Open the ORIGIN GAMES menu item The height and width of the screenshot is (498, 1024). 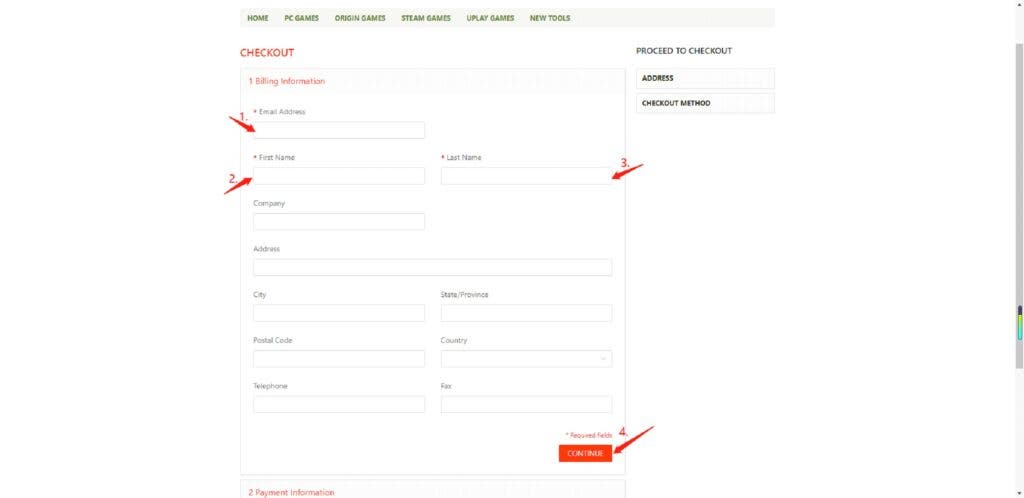tap(360, 18)
